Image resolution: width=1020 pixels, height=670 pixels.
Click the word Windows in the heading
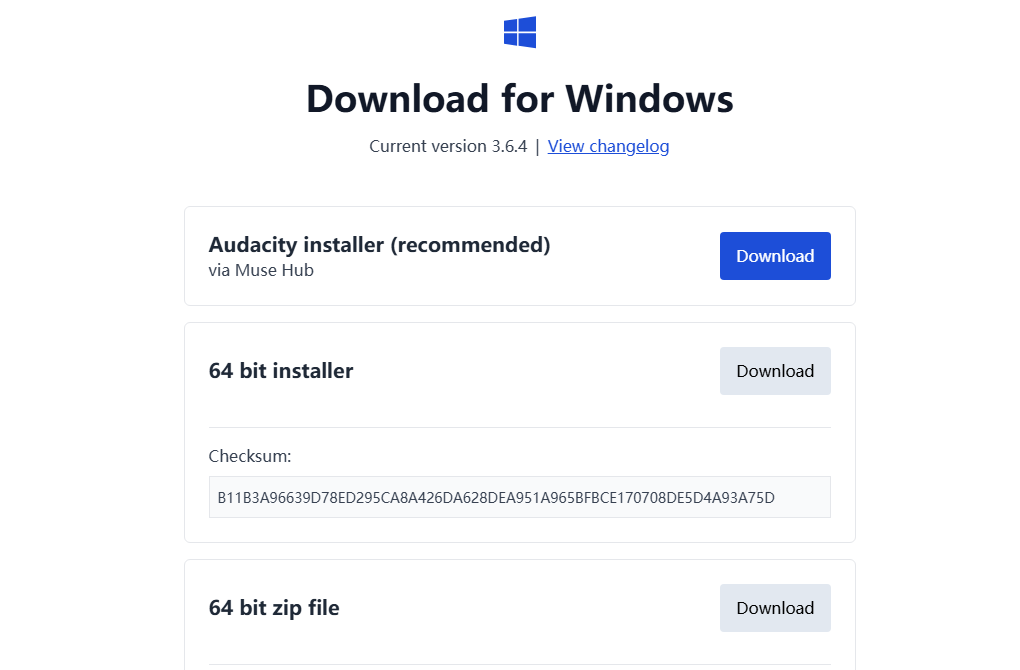pyautogui.click(x=649, y=99)
